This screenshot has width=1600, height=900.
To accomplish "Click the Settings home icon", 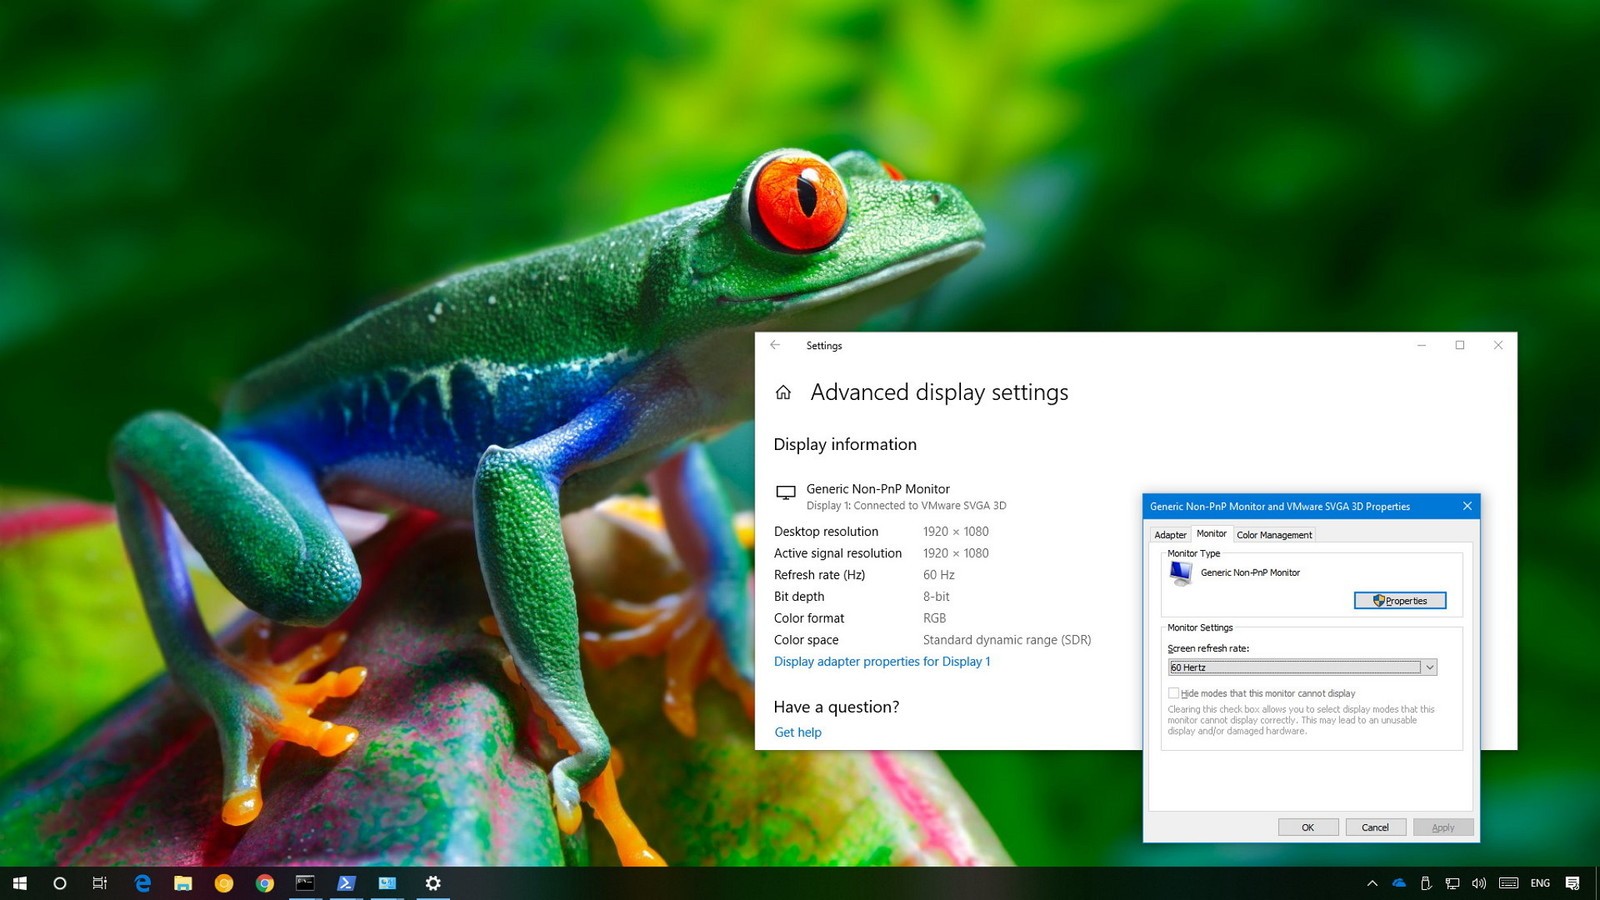I will pos(783,393).
